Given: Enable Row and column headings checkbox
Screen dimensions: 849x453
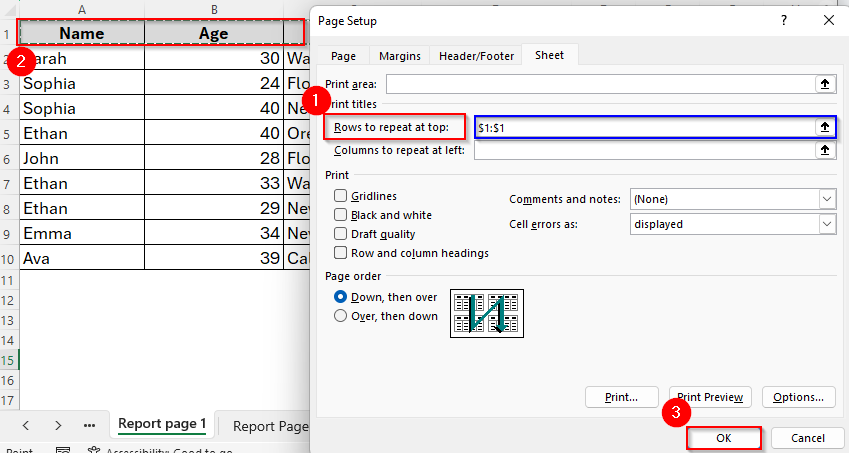Looking at the screenshot, I should click(340, 253).
